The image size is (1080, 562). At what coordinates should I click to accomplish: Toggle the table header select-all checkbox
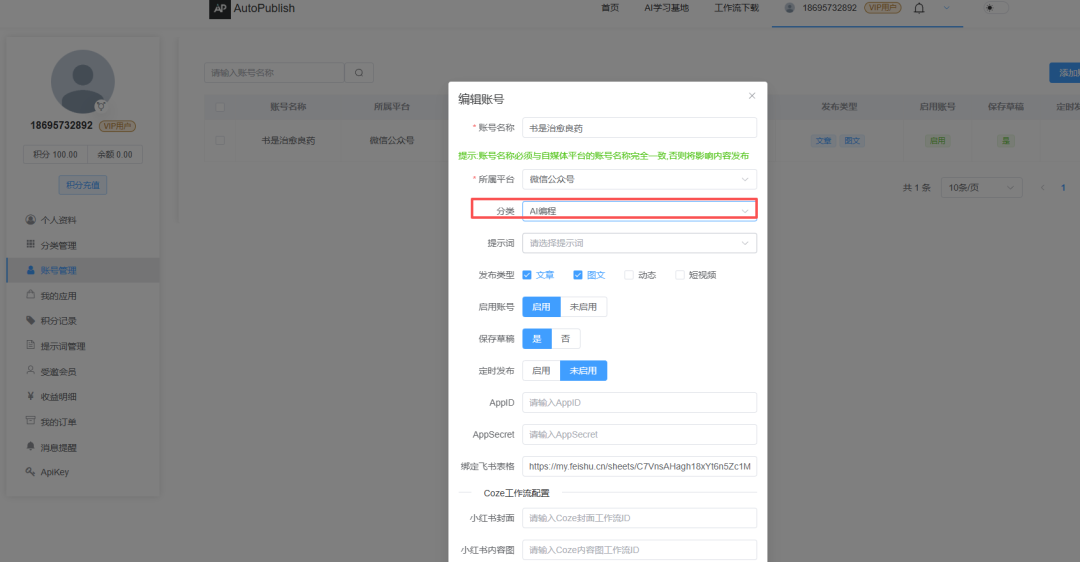point(220,107)
